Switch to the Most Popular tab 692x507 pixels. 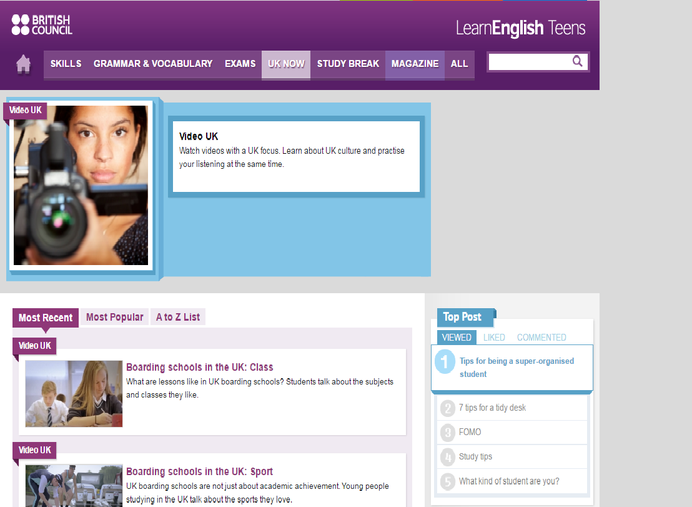115,317
